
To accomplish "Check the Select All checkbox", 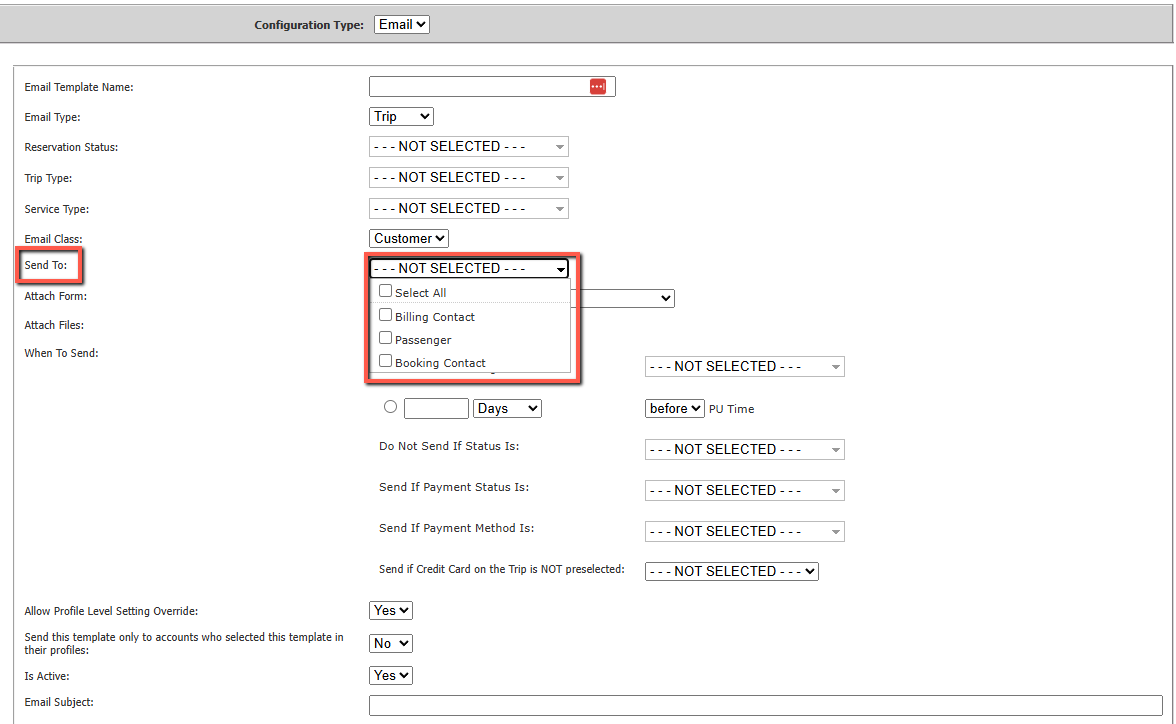I will (x=386, y=291).
